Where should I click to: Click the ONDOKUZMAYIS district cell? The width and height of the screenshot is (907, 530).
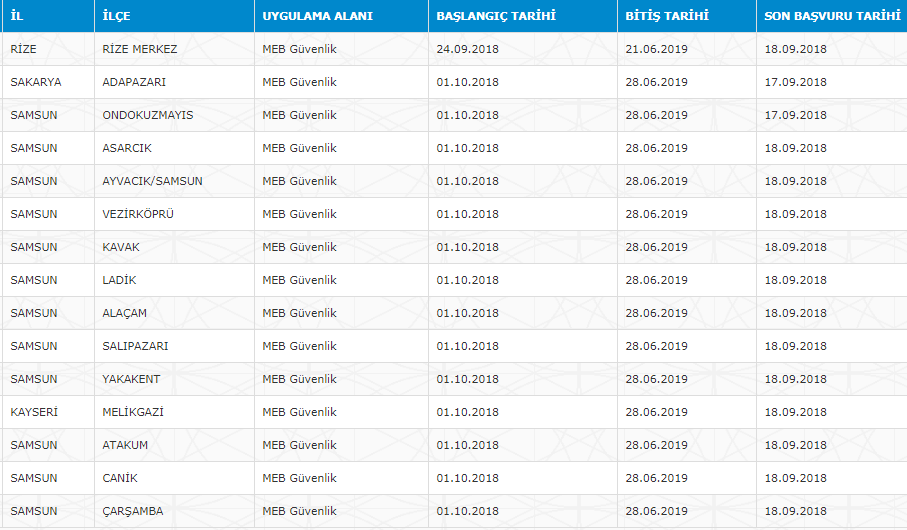(x=148, y=115)
